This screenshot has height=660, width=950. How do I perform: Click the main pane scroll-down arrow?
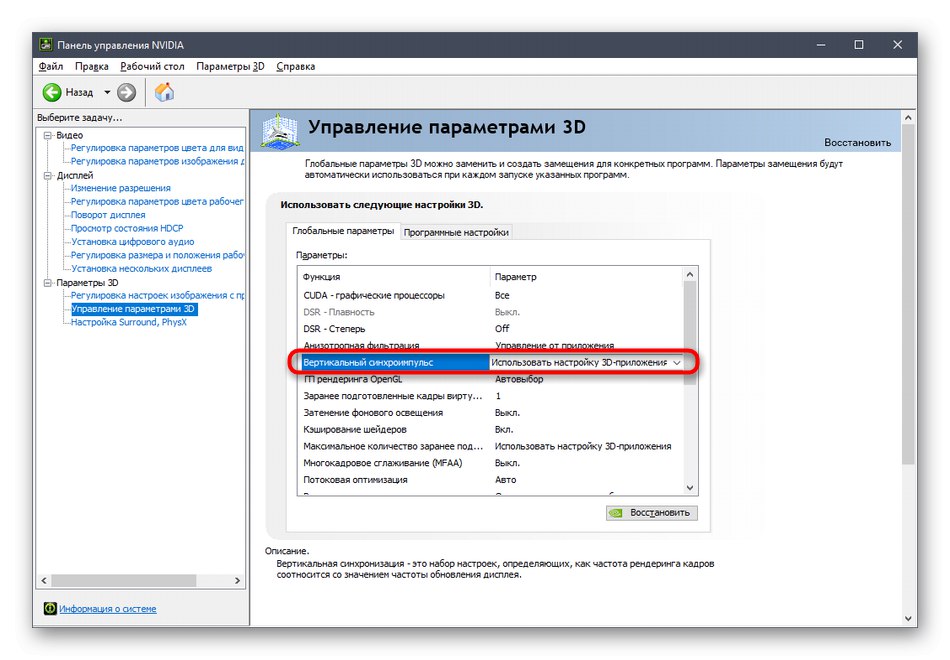[908, 619]
